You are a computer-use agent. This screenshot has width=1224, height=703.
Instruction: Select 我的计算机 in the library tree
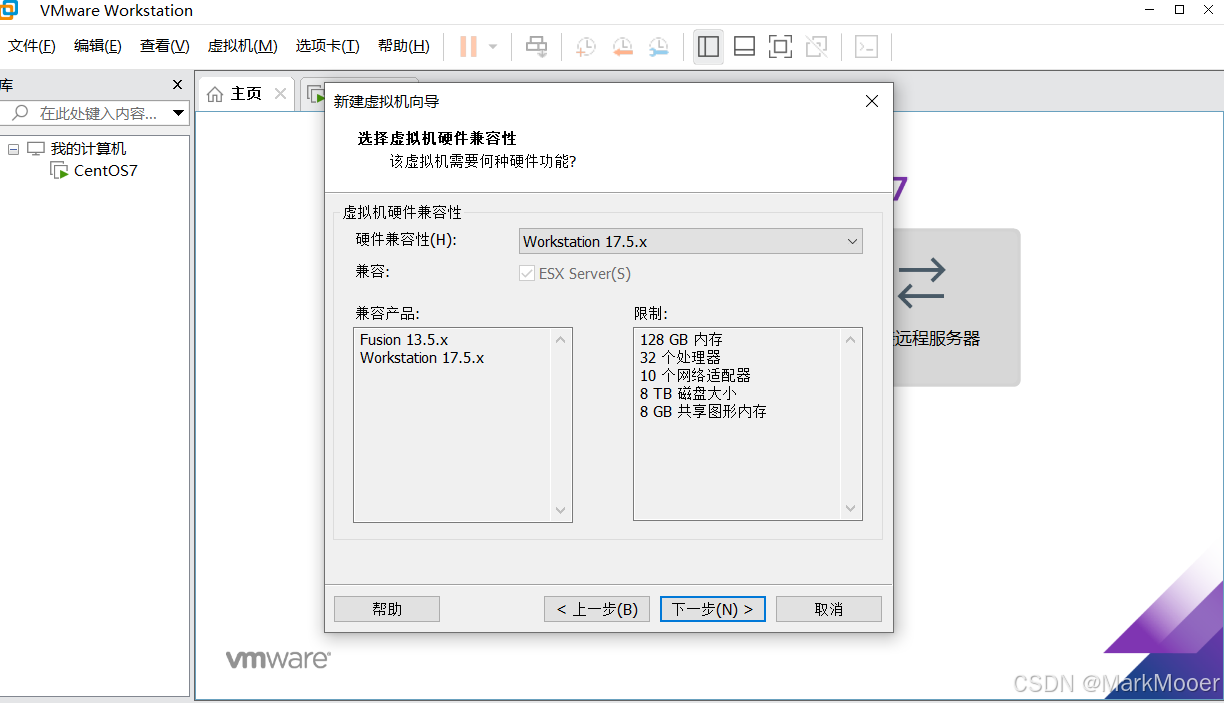coord(89,149)
